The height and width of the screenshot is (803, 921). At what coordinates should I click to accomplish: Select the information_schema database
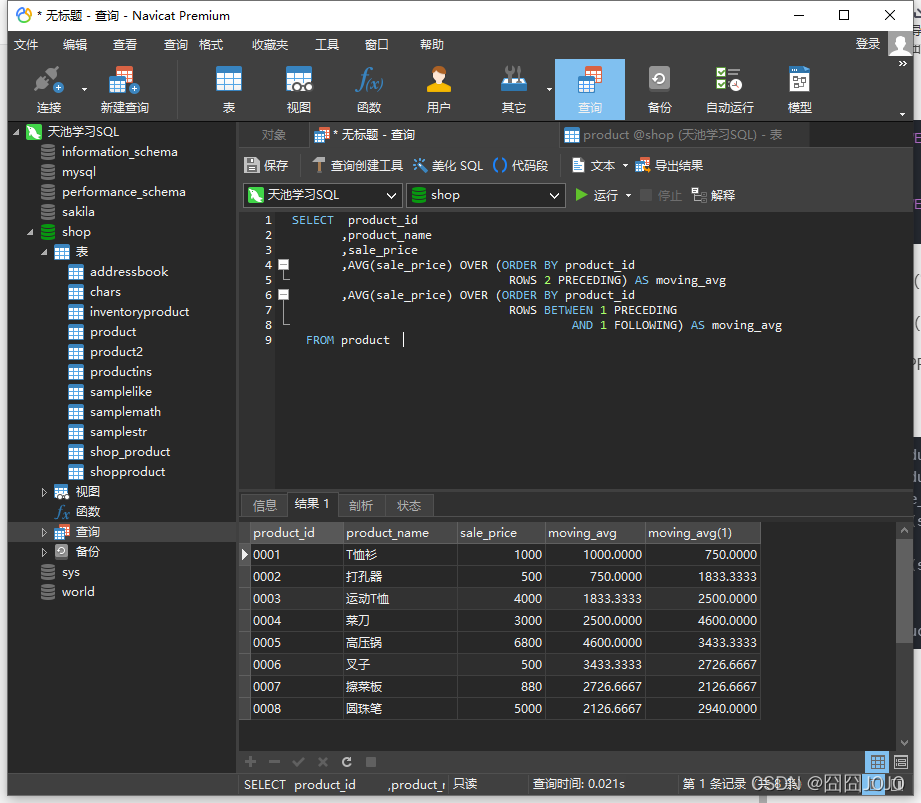(119, 152)
